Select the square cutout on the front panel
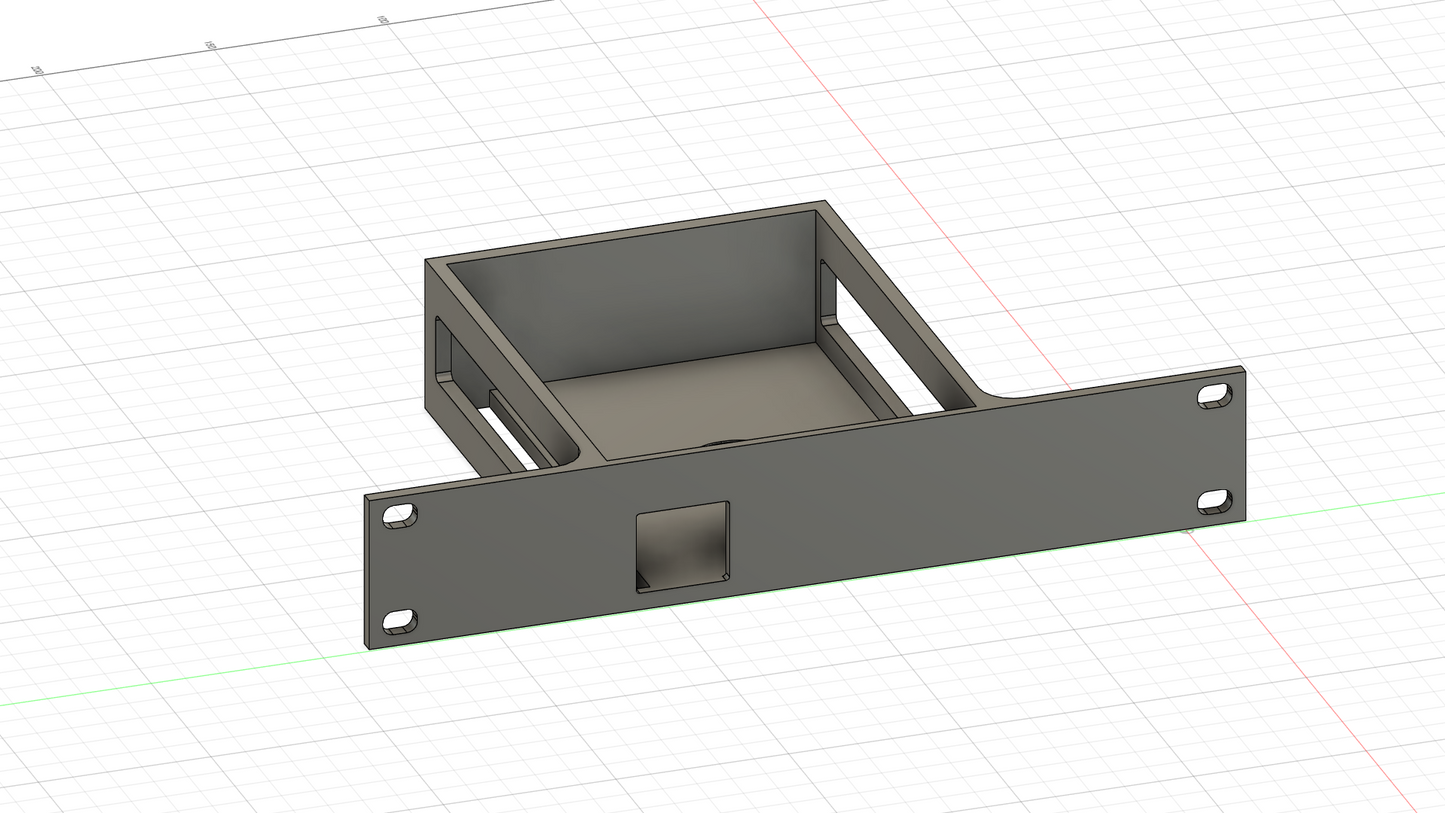 pyautogui.click(x=680, y=543)
